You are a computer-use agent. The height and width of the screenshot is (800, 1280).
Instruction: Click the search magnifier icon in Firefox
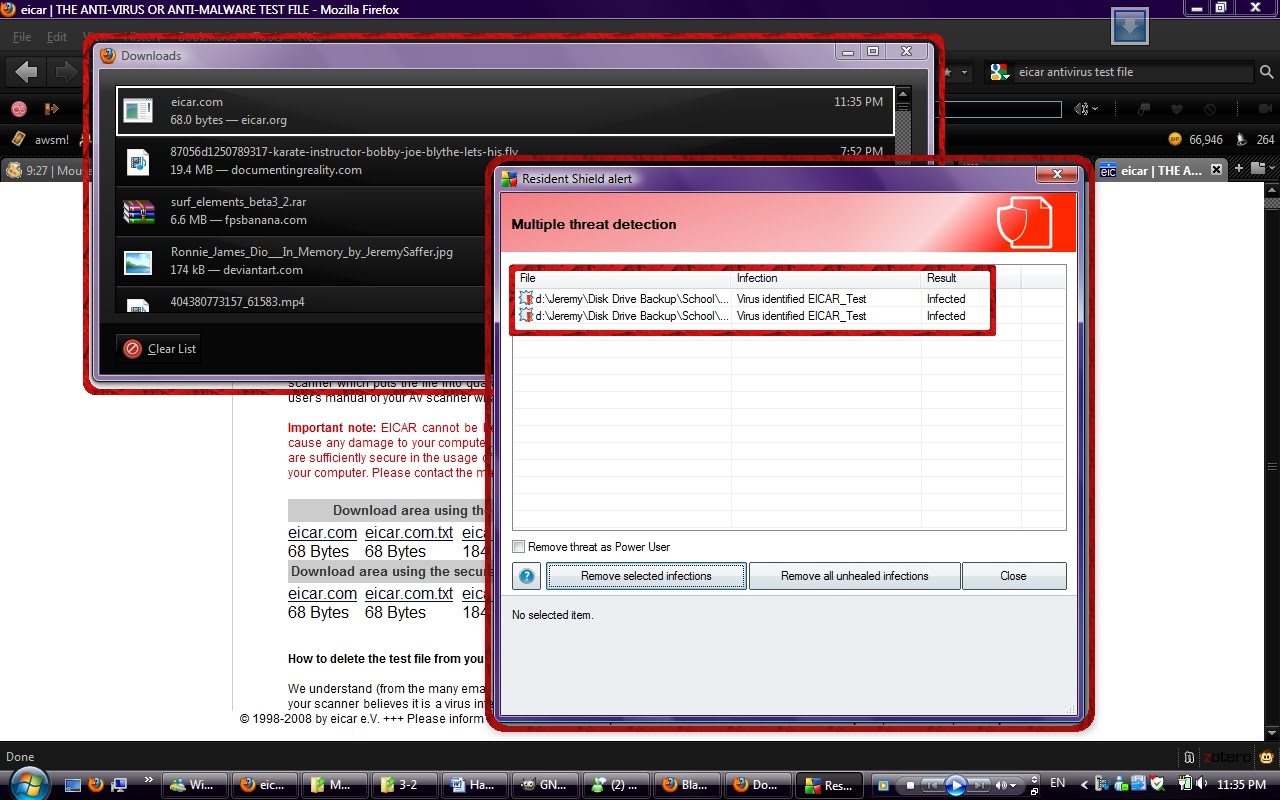click(1267, 72)
